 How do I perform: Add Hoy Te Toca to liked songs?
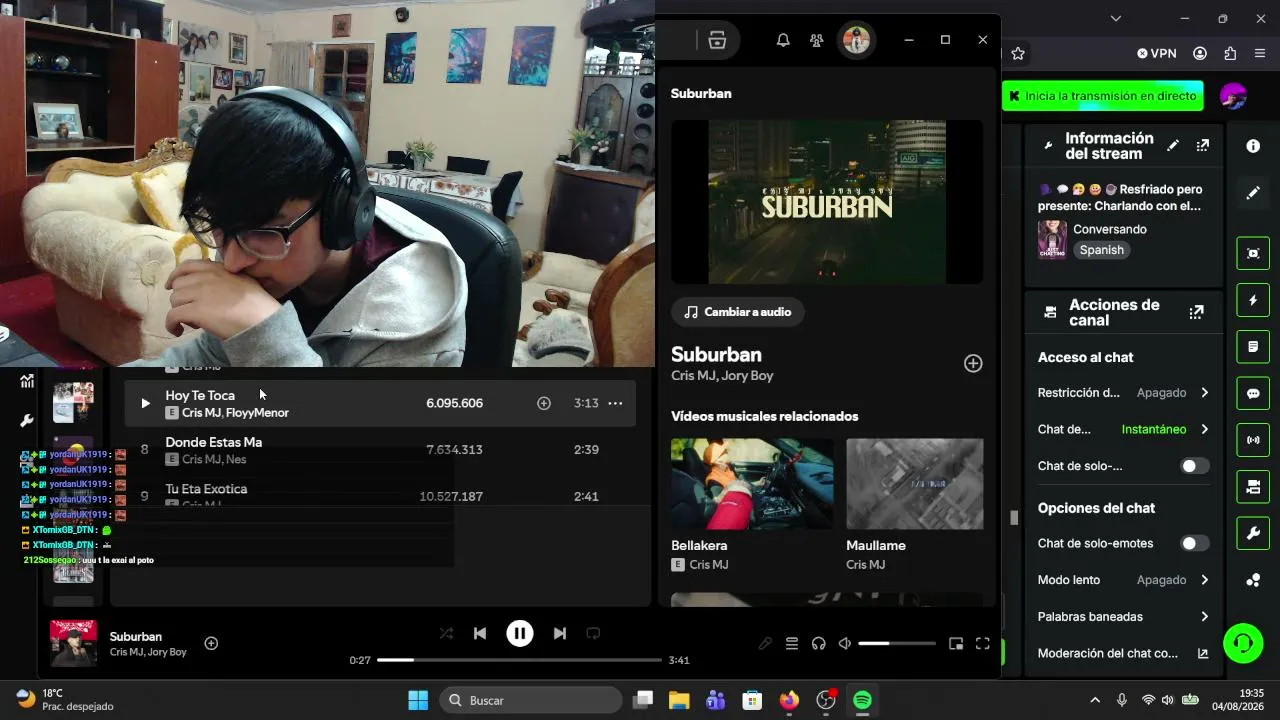(544, 403)
